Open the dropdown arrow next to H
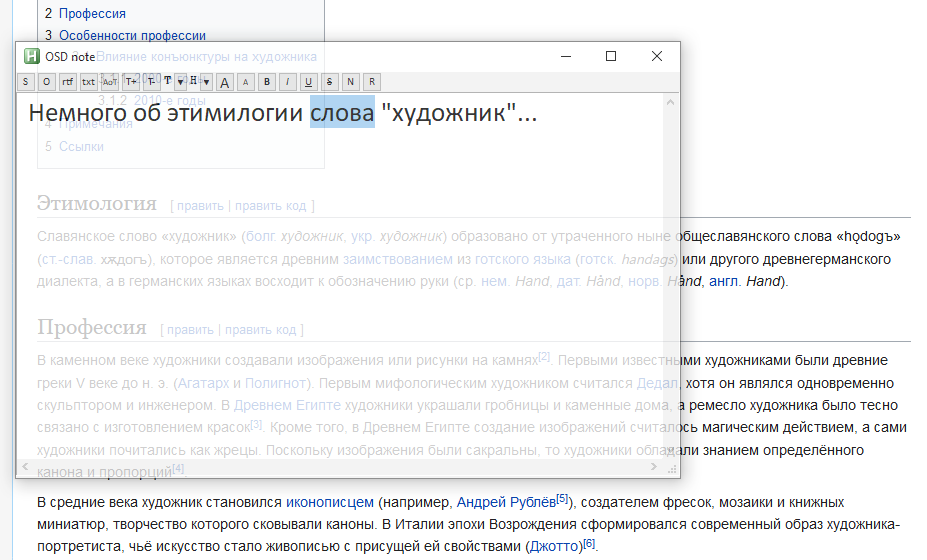 point(206,82)
